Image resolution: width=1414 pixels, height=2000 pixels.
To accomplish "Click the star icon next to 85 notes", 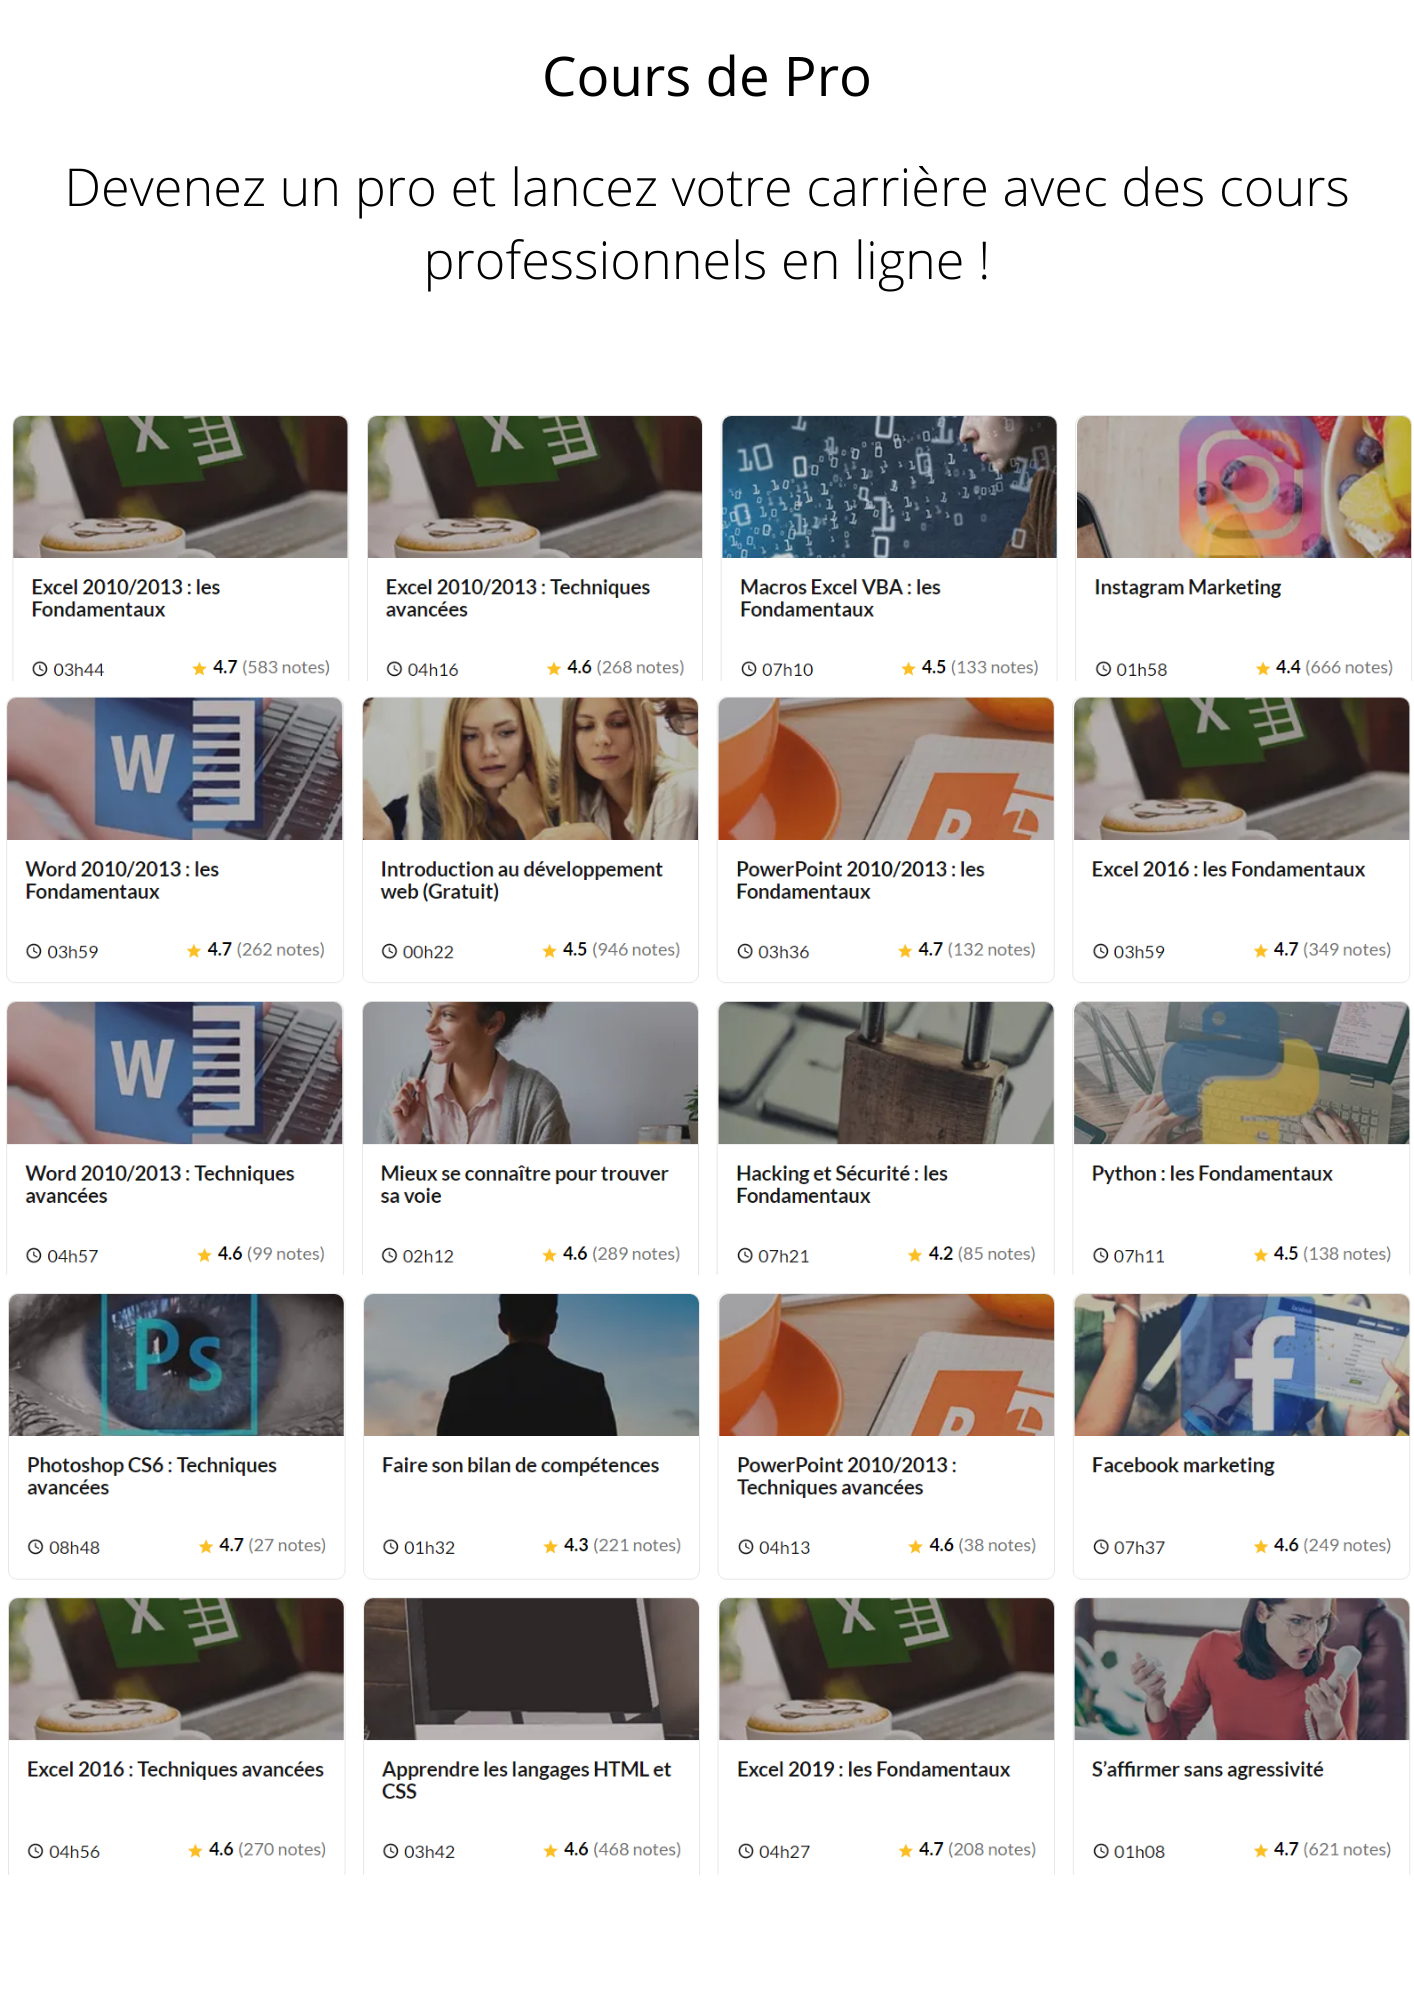I will pos(915,1254).
